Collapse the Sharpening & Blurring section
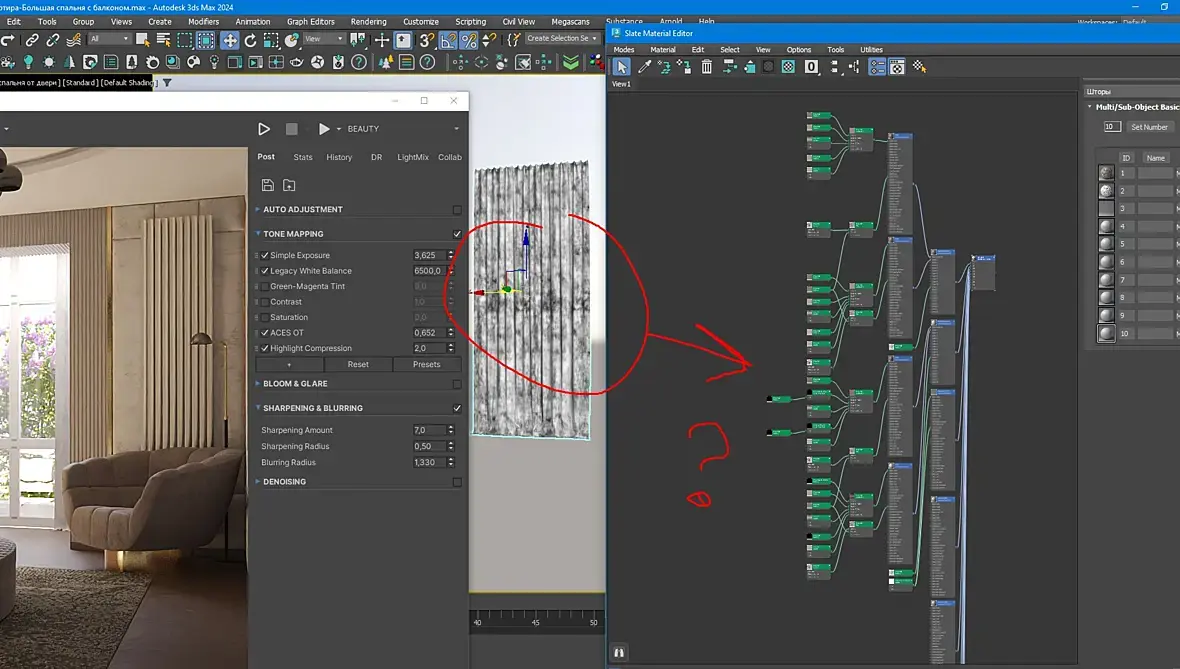Screen dimensions: 1180x669 click(x=257, y=408)
